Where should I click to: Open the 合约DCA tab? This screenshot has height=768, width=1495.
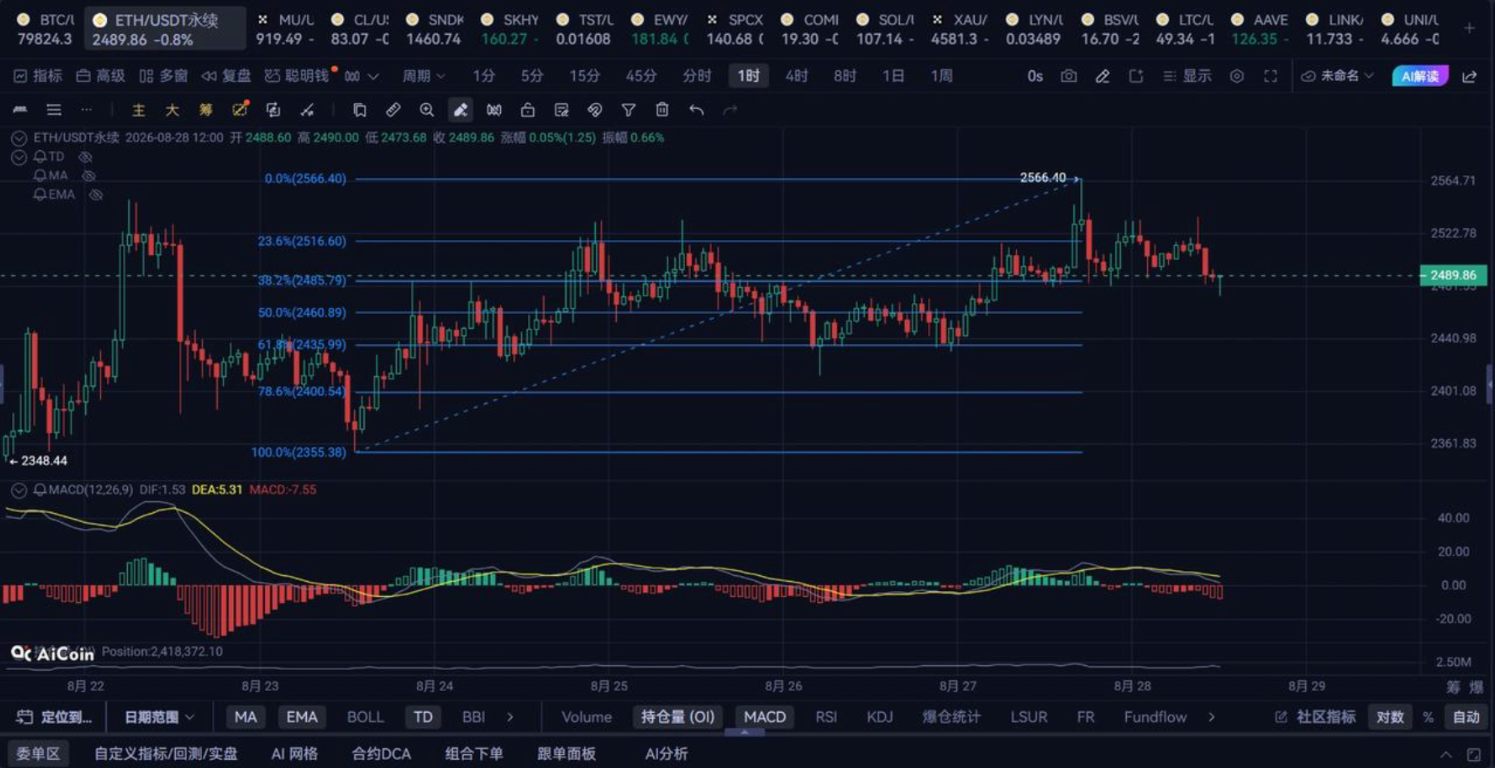pos(381,754)
